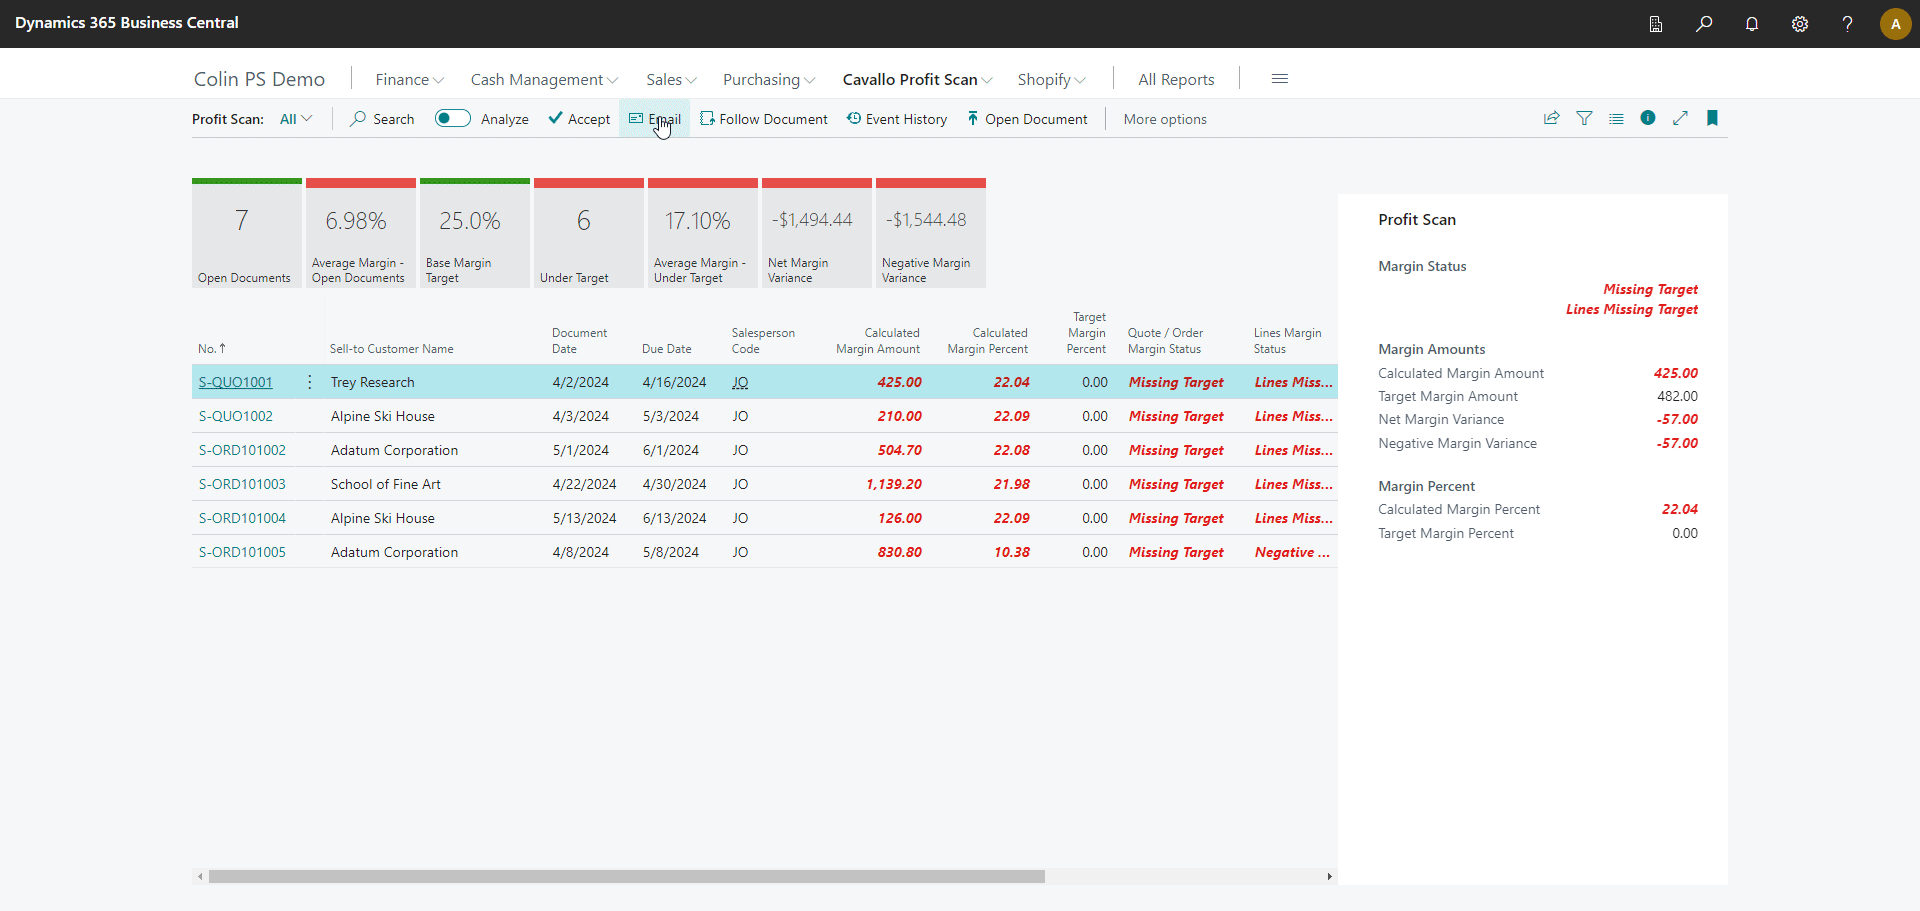Open the Shopify menu dropdown
The image size is (1920, 911).
click(1051, 80)
